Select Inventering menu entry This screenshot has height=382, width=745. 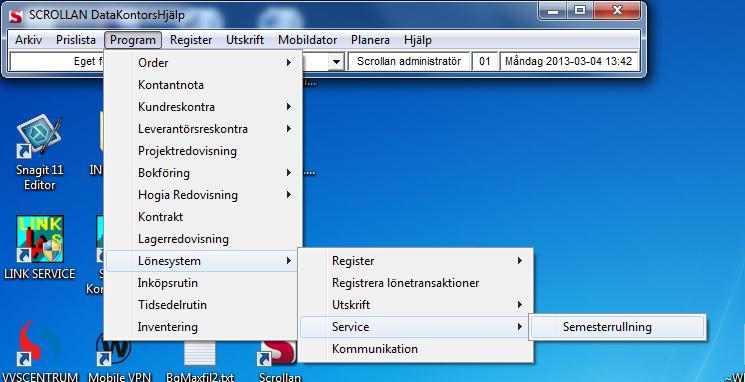click(203, 327)
